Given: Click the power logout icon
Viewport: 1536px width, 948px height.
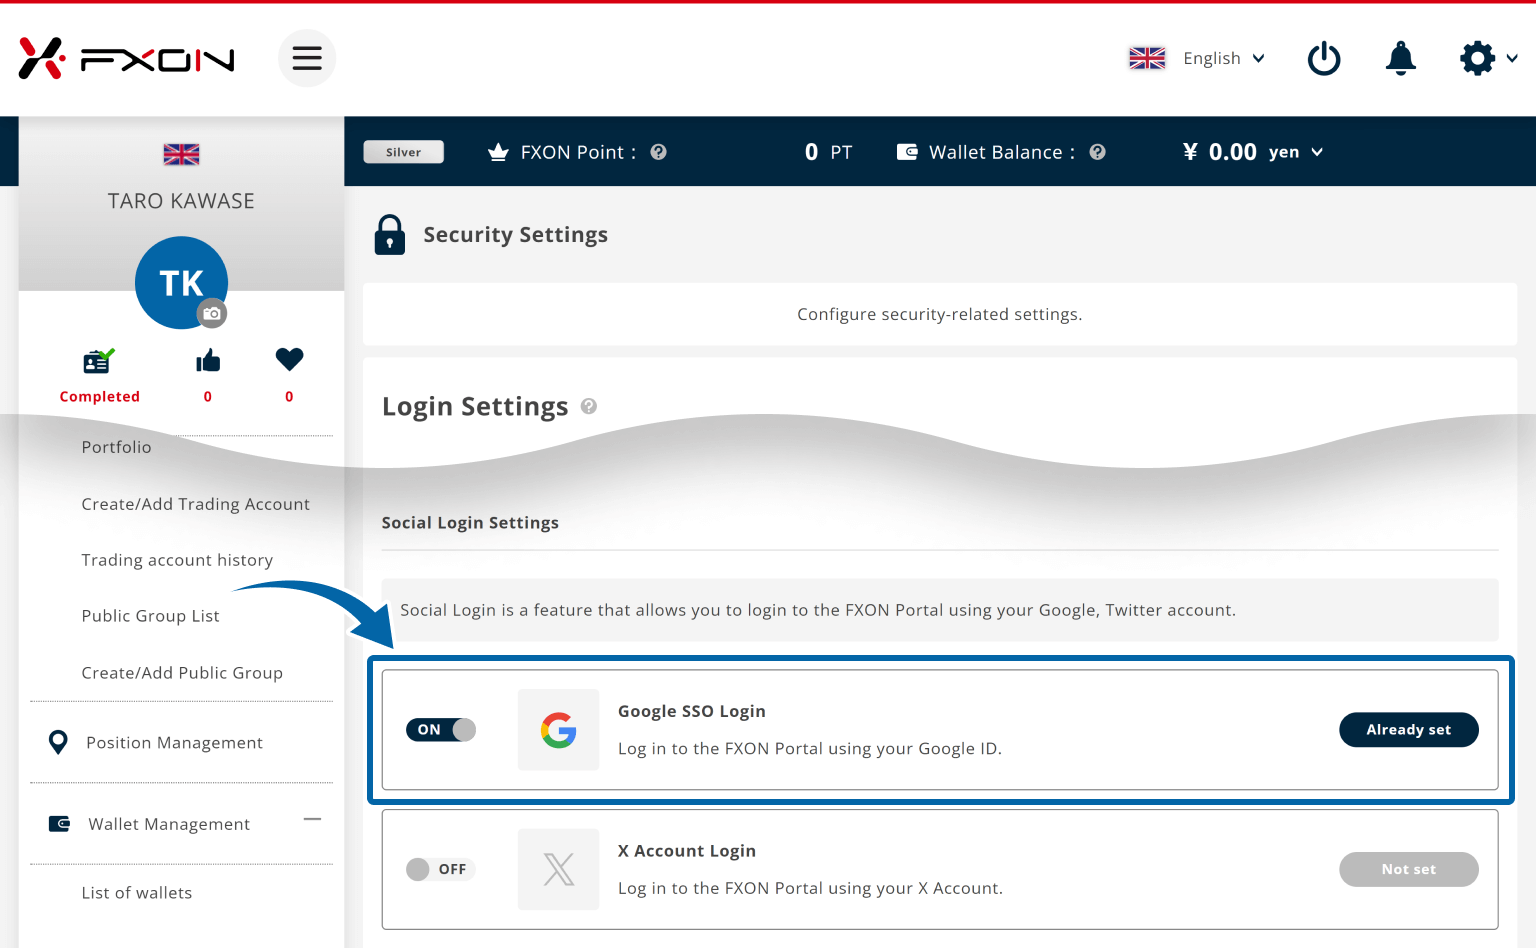Looking at the screenshot, I should point(1324,58).
